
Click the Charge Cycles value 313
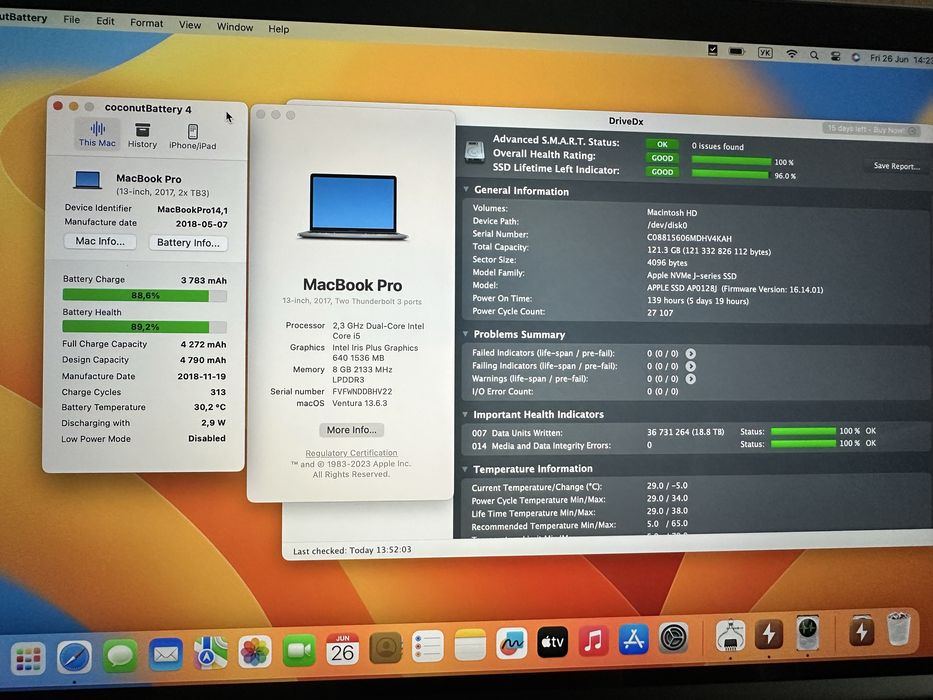click(218, 392)
